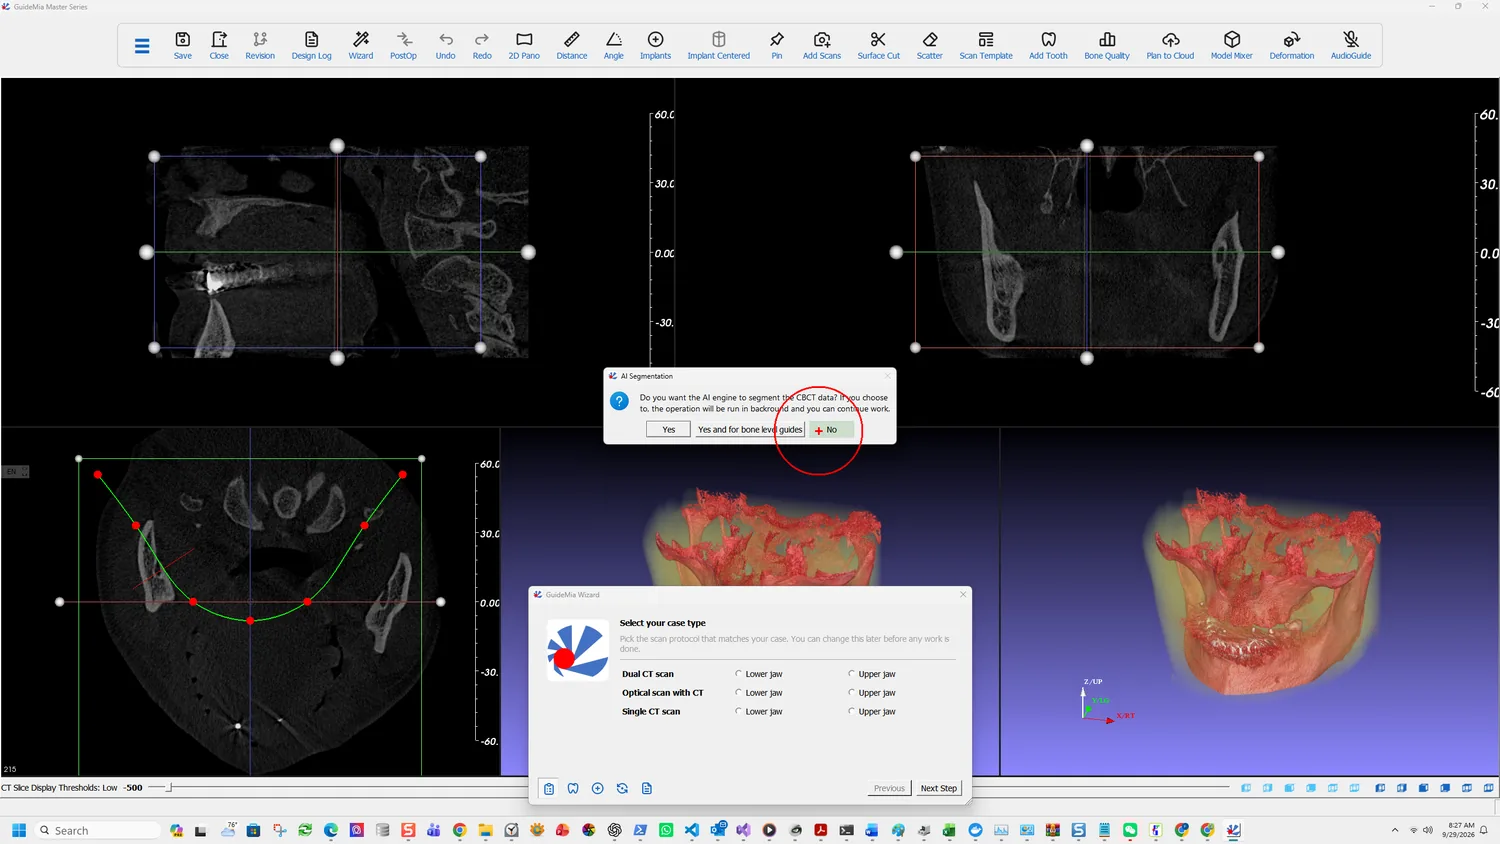Open the Bone Quality tool
The width and height of the screenshot is (1500, 844).
[x=1107, y=46]
